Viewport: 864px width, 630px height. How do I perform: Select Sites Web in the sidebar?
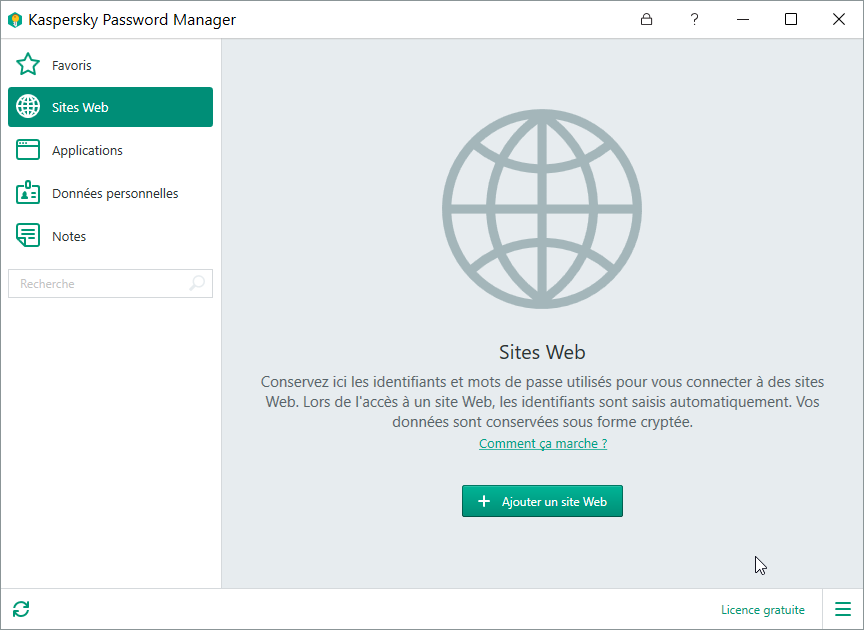click(x=110, y=107)
